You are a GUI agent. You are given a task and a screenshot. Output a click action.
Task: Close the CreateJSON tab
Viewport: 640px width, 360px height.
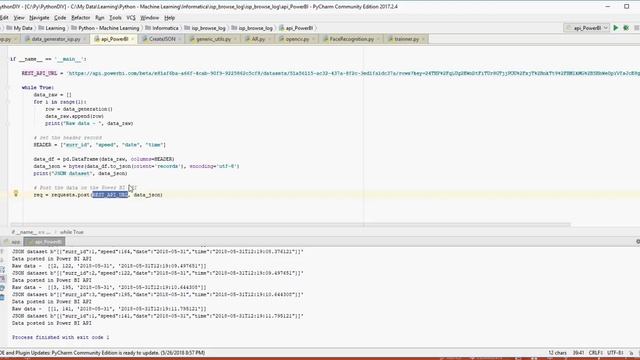coord(180,39)
